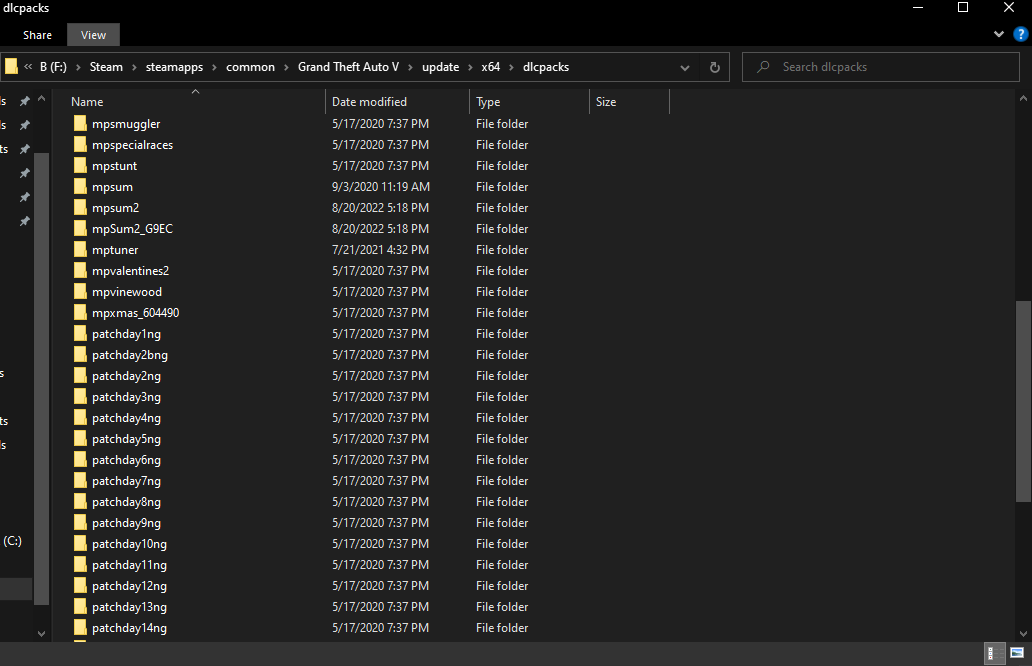Click the refresh button in address bar
This screenshot has width=1032, height=666.
point(715,67)
